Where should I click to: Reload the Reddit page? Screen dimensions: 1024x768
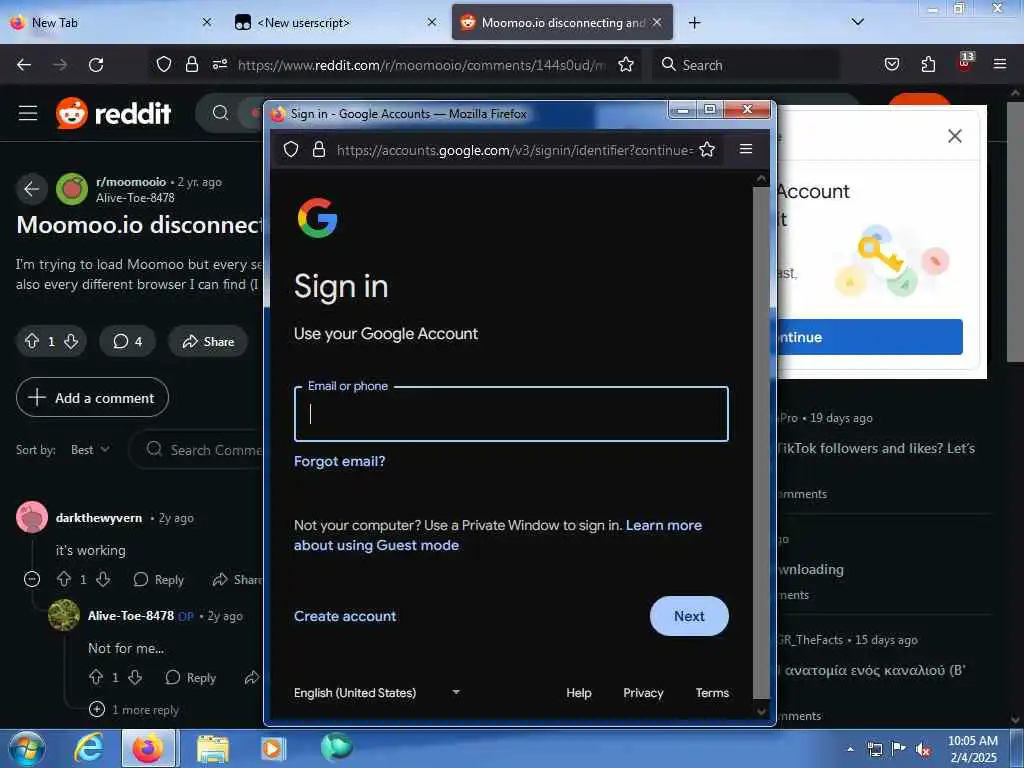coord(96,65)
